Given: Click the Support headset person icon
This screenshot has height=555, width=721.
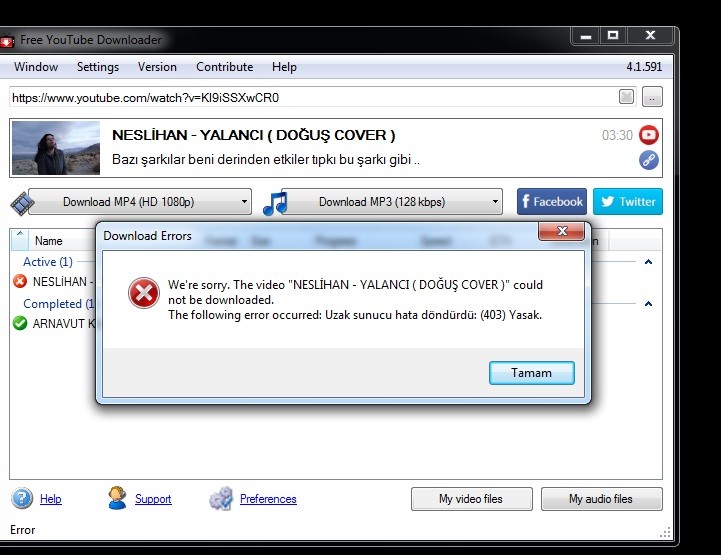Looking at the screenshot, I should click(117, 498).
